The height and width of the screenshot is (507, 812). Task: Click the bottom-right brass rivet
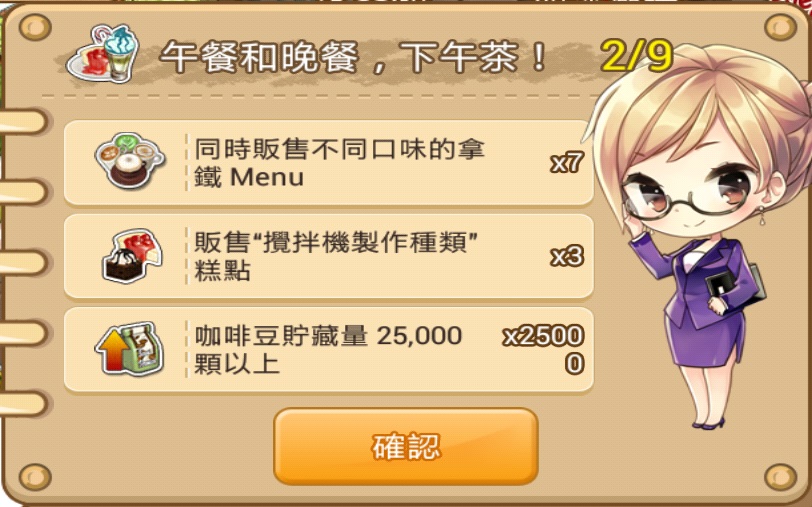click(780, 476)
